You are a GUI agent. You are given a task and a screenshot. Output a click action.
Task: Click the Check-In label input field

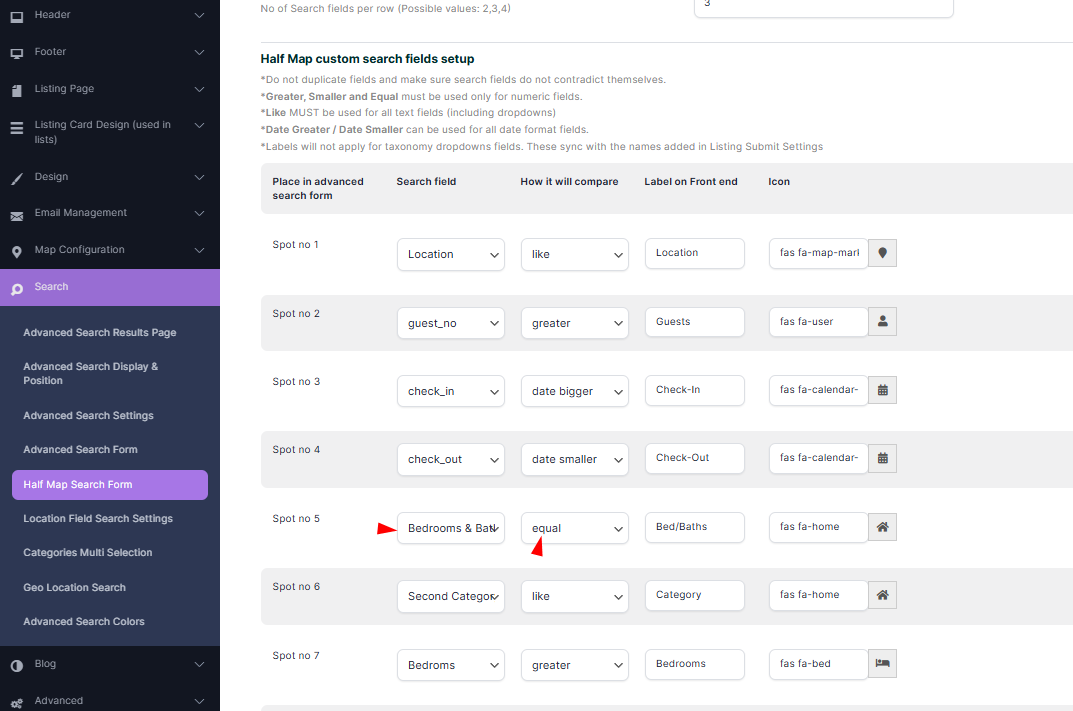click(694, 390)
